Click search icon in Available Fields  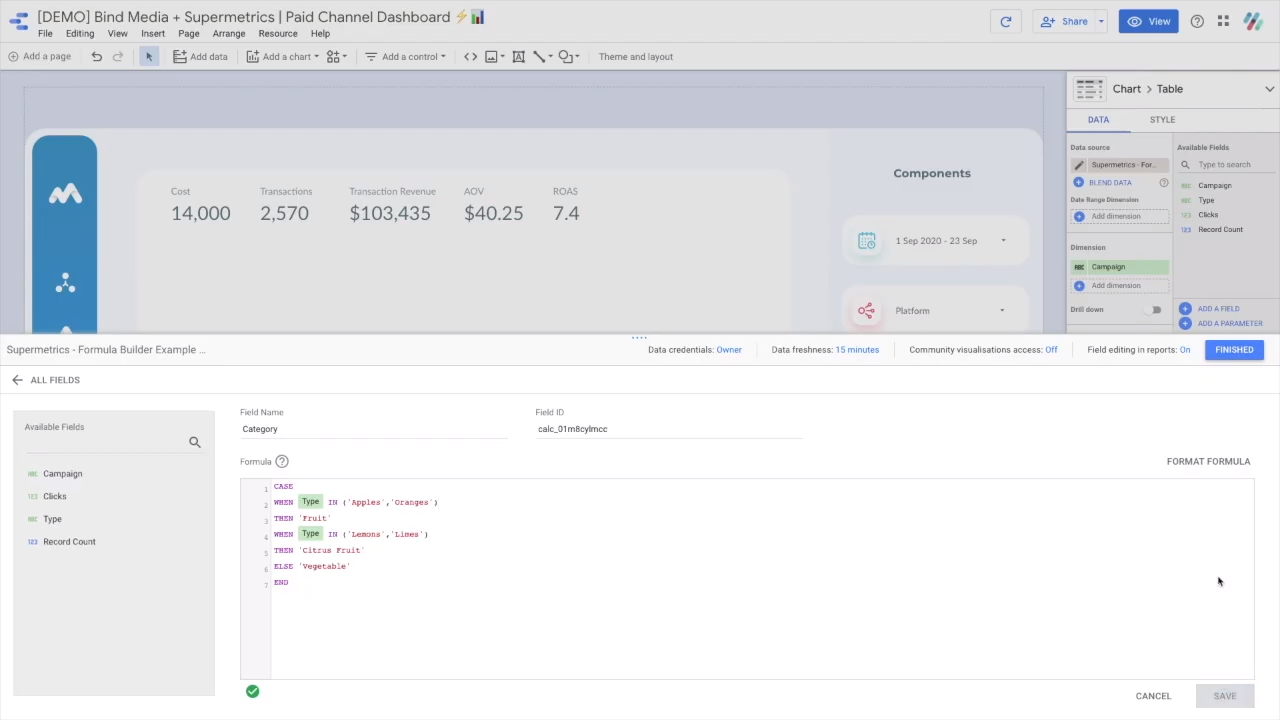tap(195, 442)
